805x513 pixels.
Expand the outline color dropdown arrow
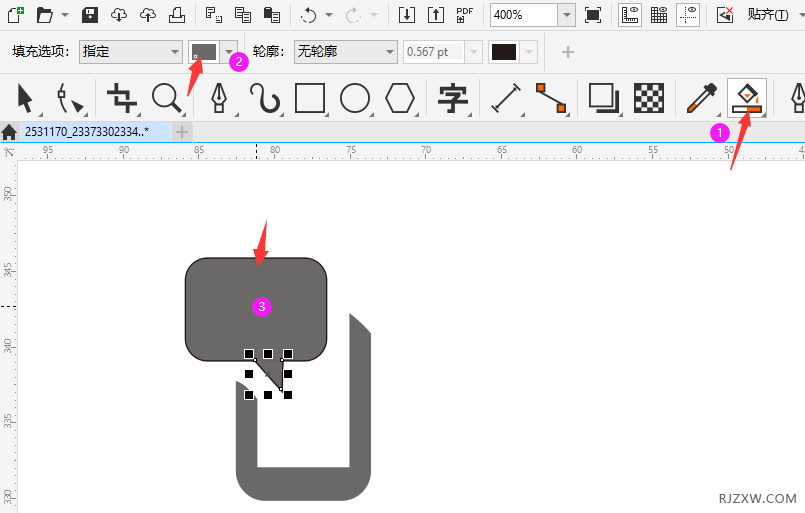(529, 52)
